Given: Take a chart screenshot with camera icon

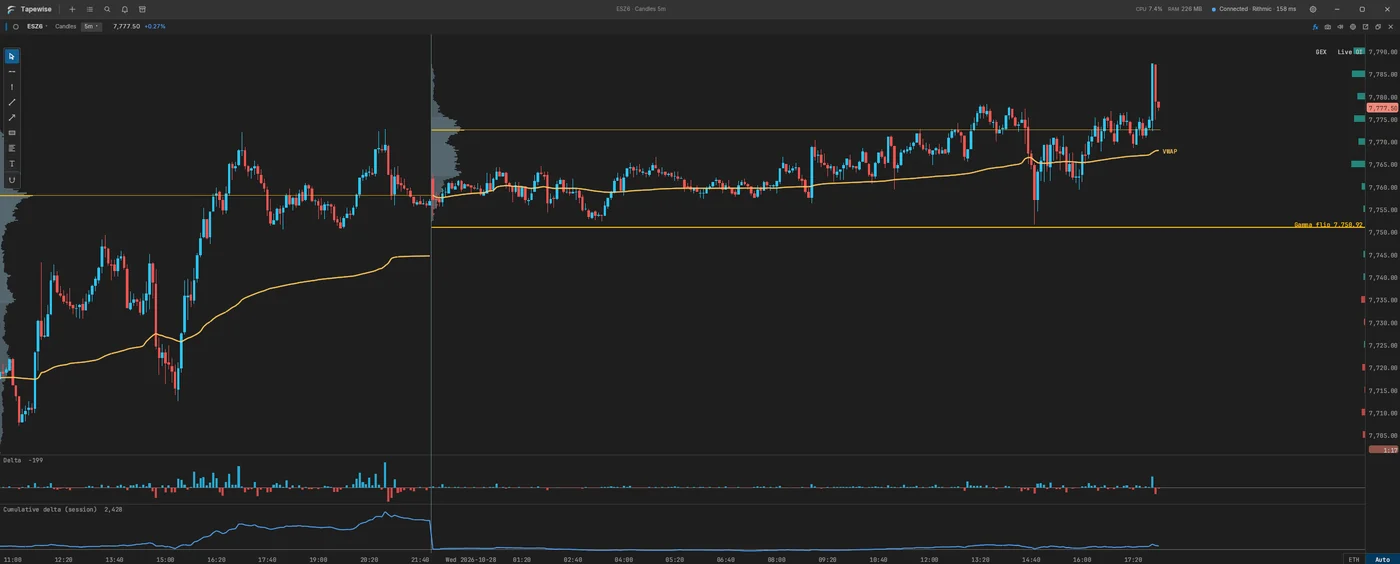Looking at the screenshot, I should (x=1328, y=27).
